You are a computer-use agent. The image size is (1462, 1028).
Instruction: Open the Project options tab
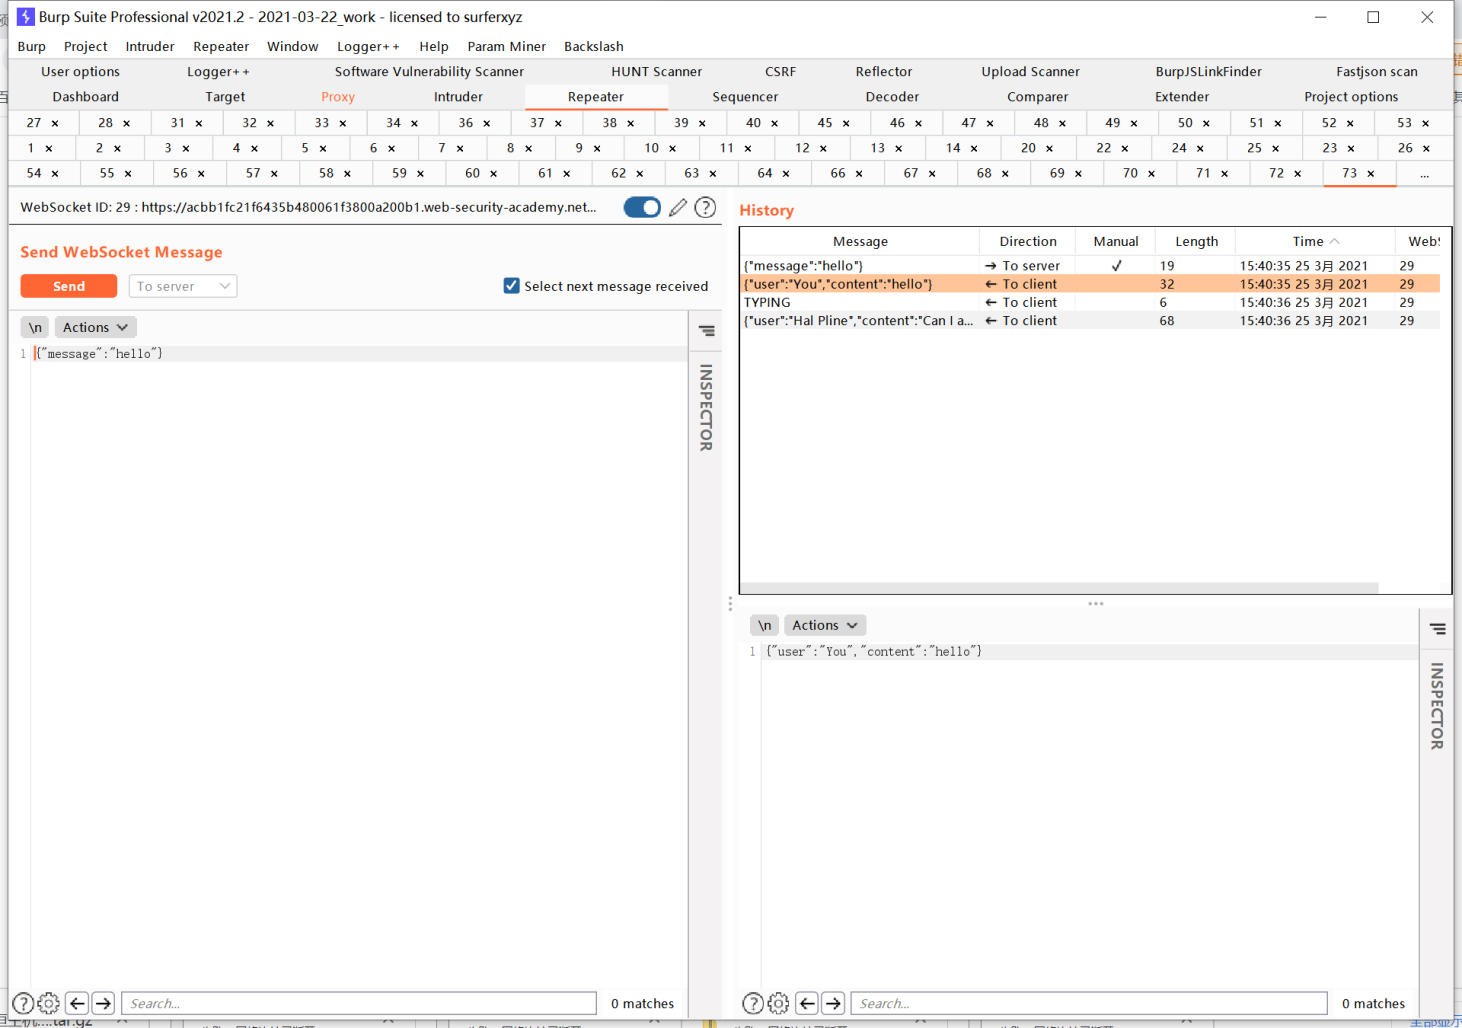point(1351,97)
